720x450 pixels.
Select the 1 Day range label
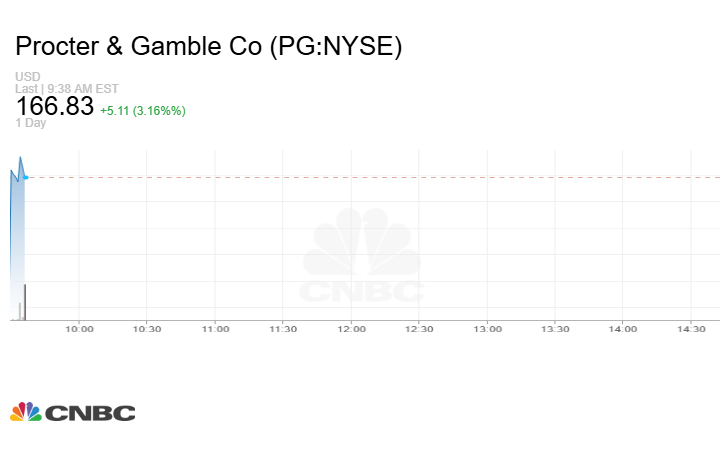tap(31, 123)
